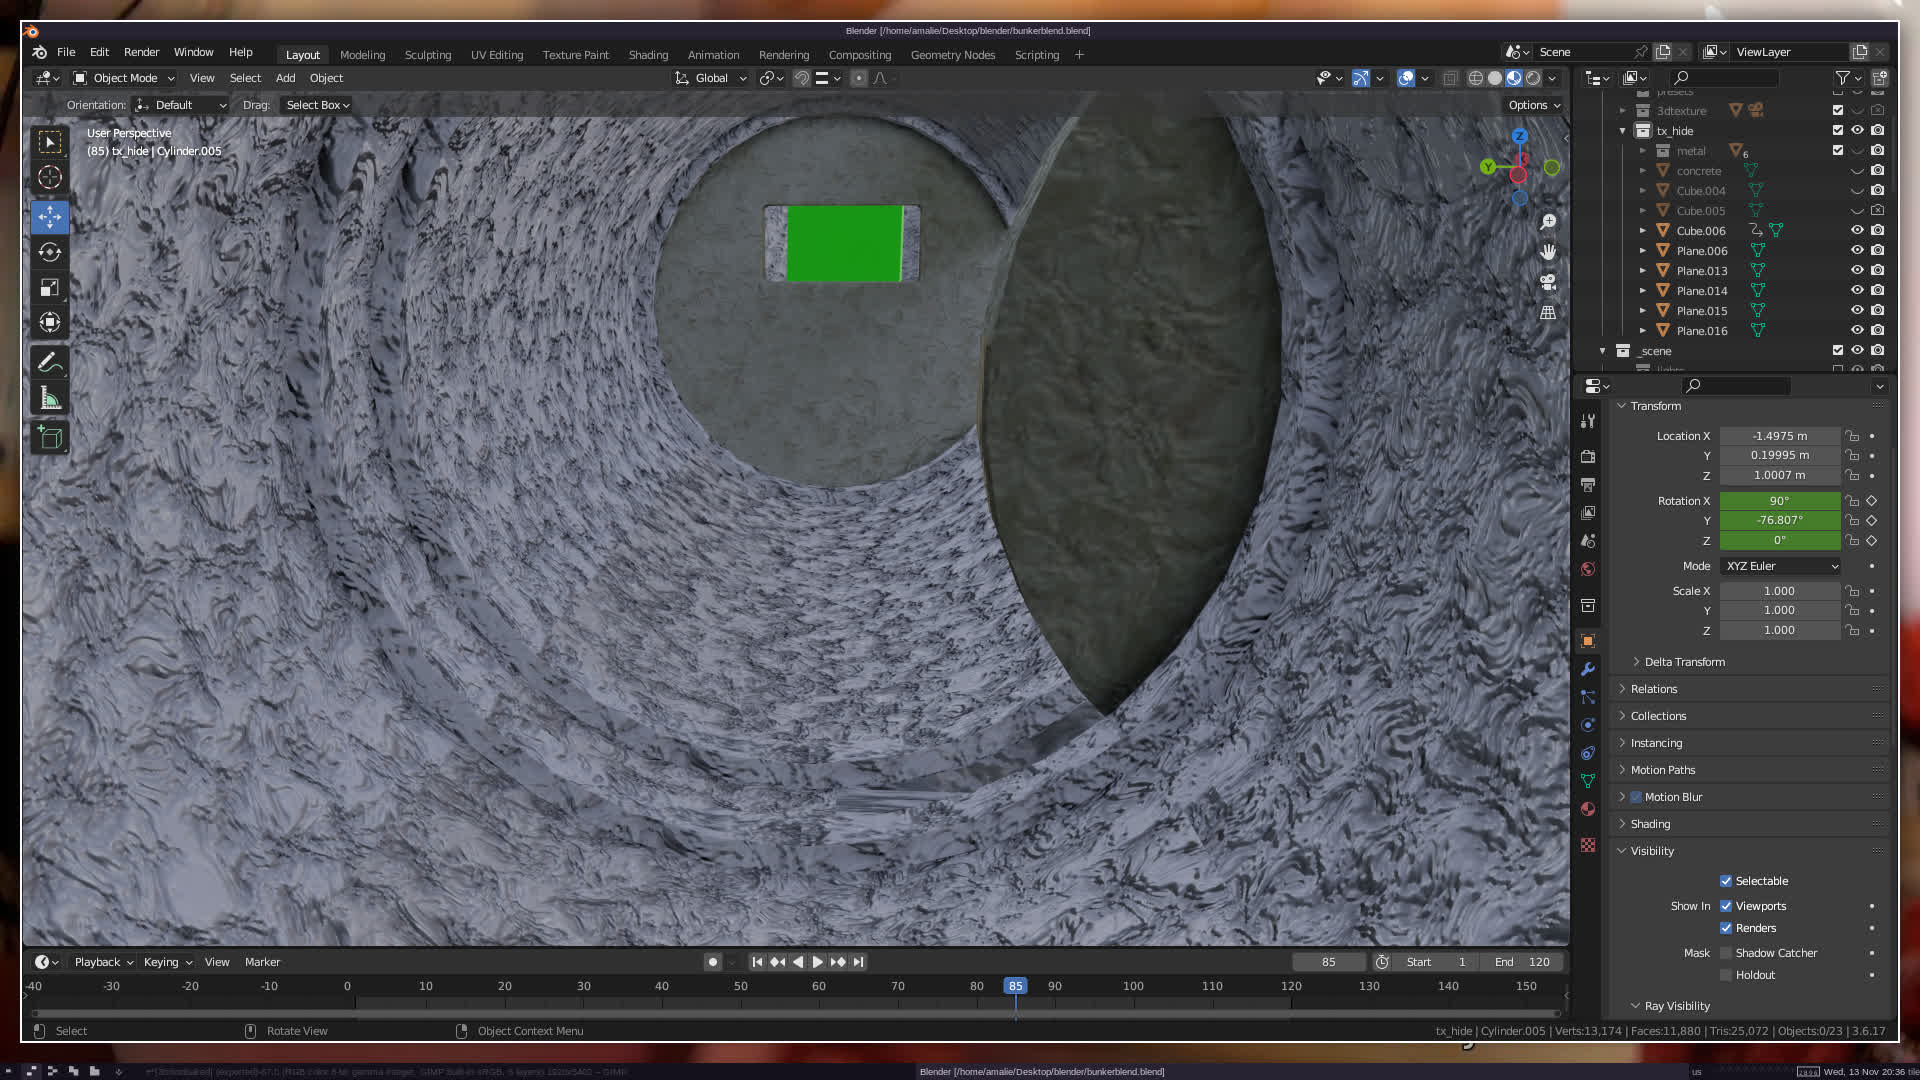Toggle camera view in viewport

point(1548,282)
